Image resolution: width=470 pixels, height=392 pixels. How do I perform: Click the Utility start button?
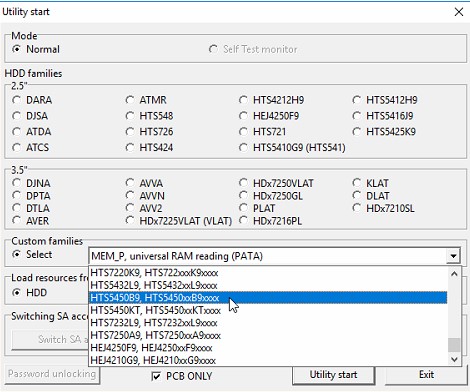click(334, 375)
